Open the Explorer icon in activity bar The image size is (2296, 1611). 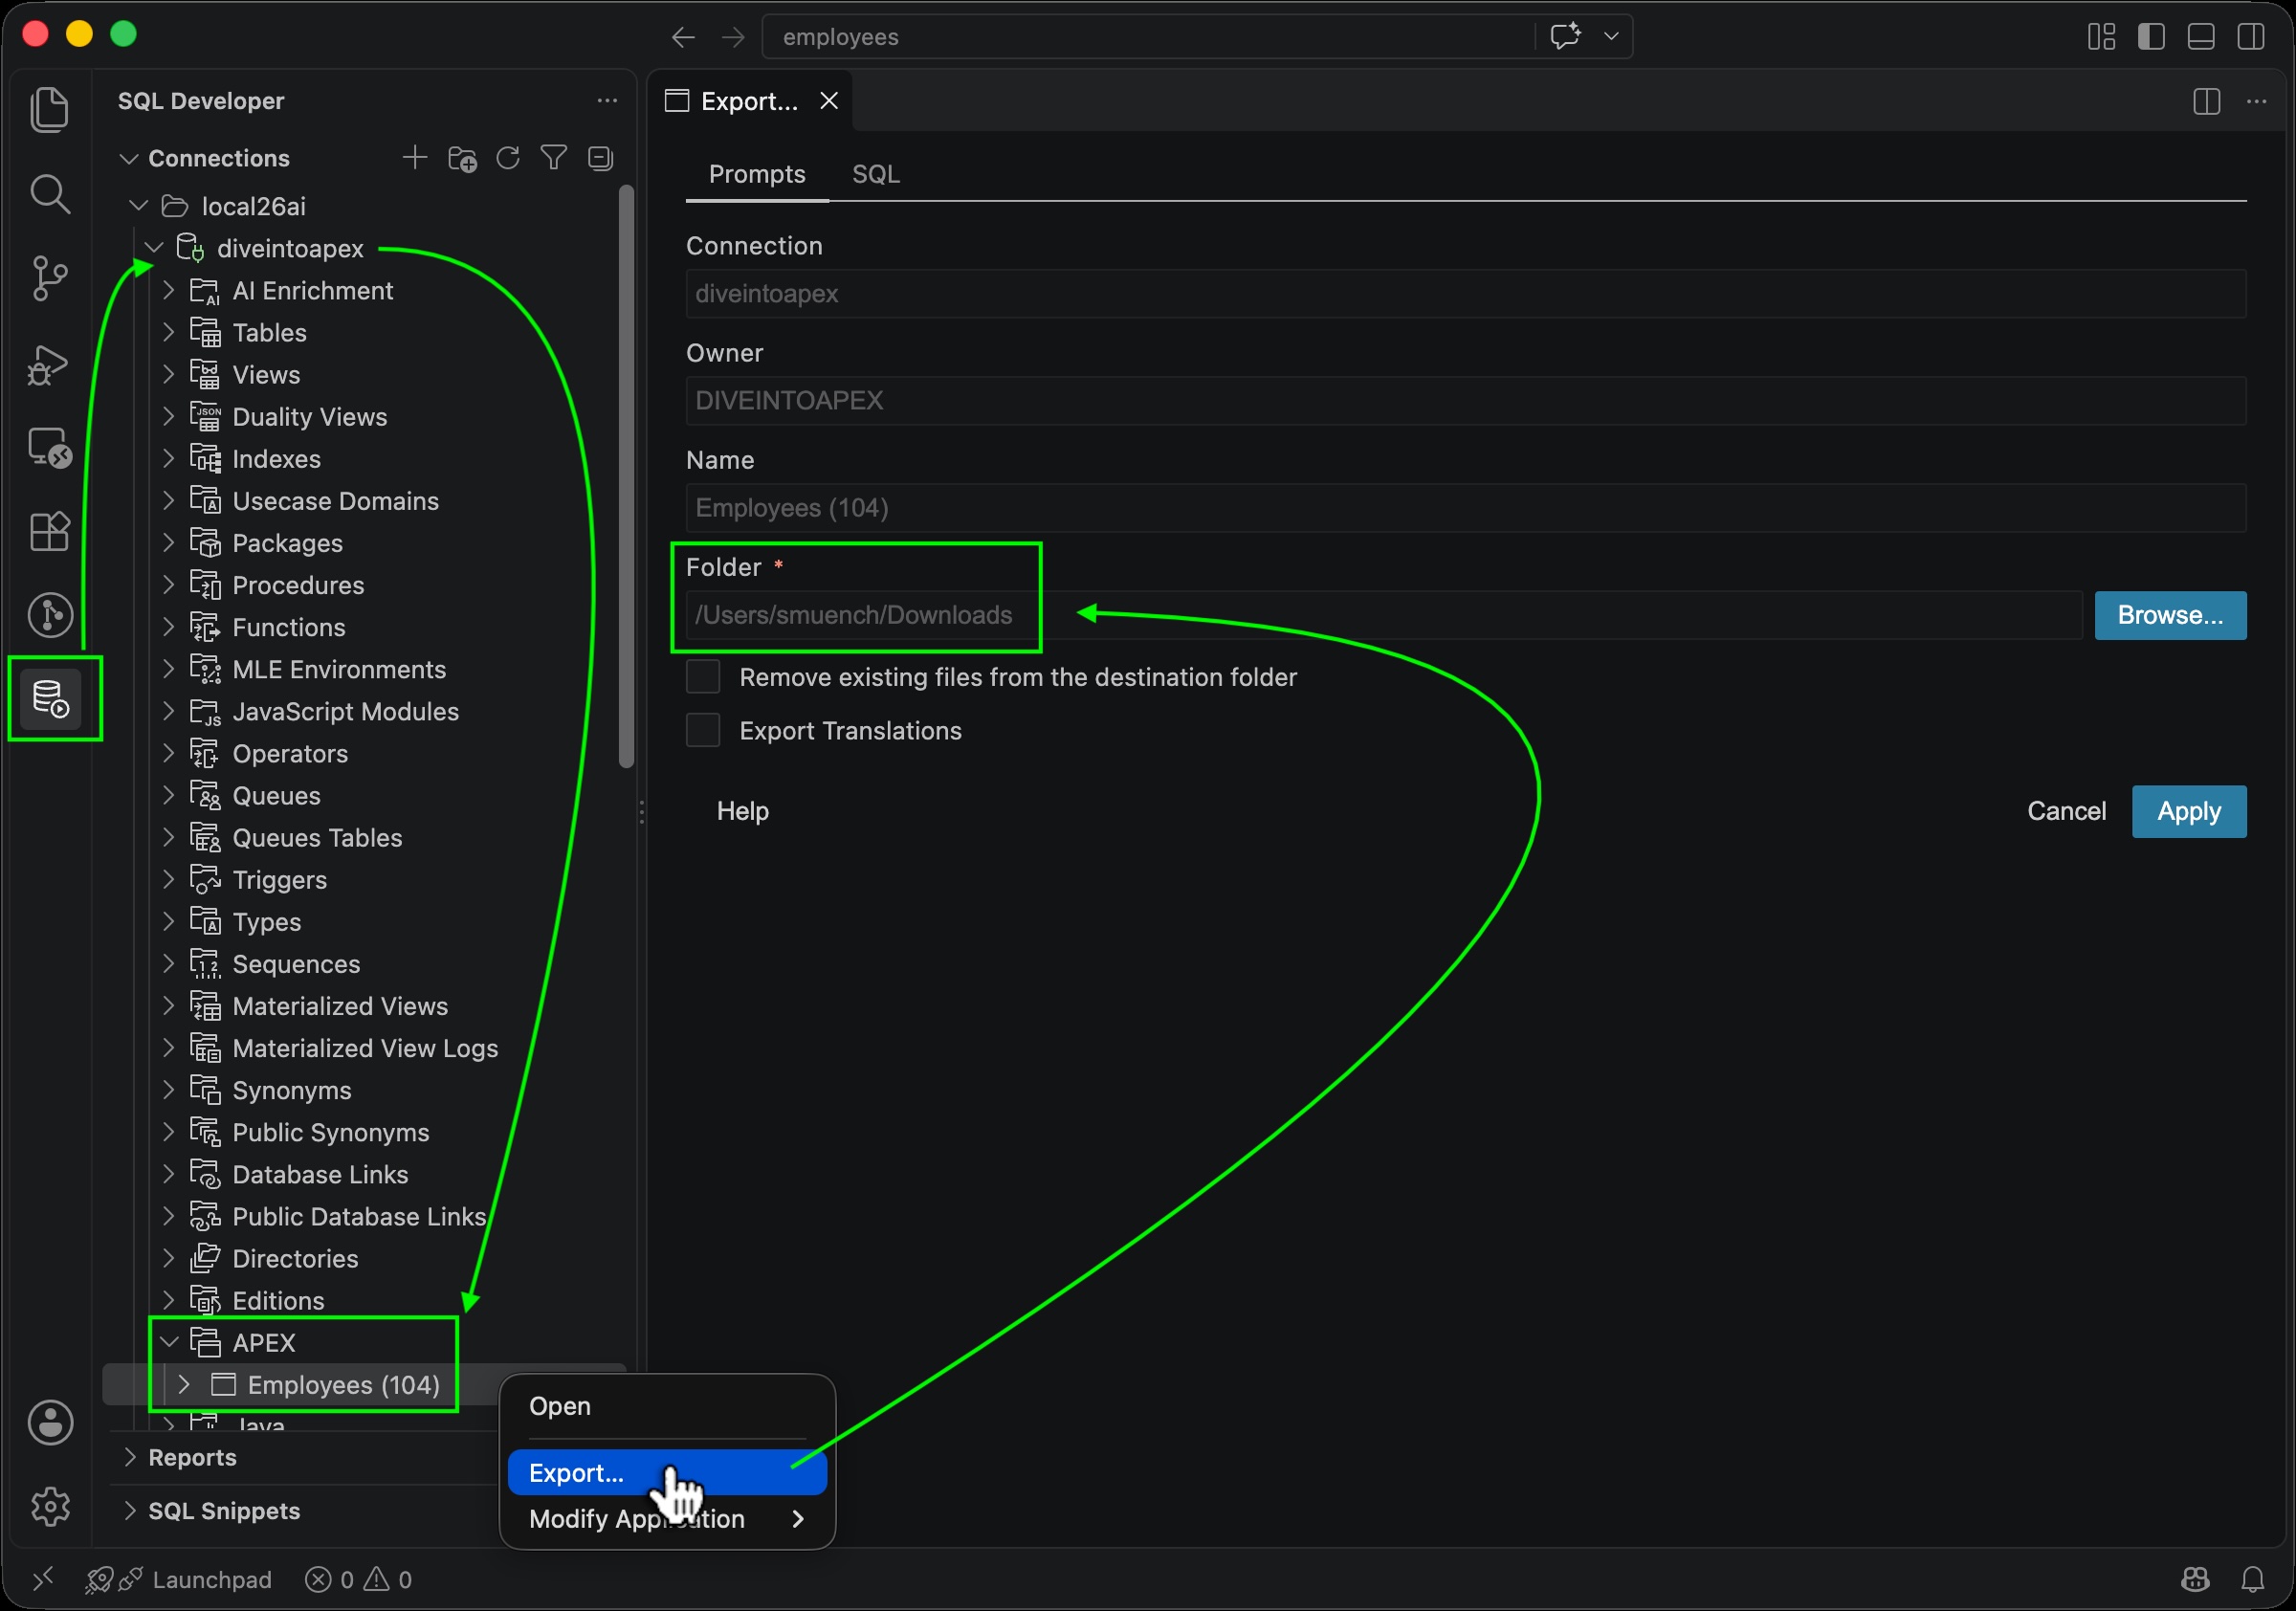click(x=50, y=109)
